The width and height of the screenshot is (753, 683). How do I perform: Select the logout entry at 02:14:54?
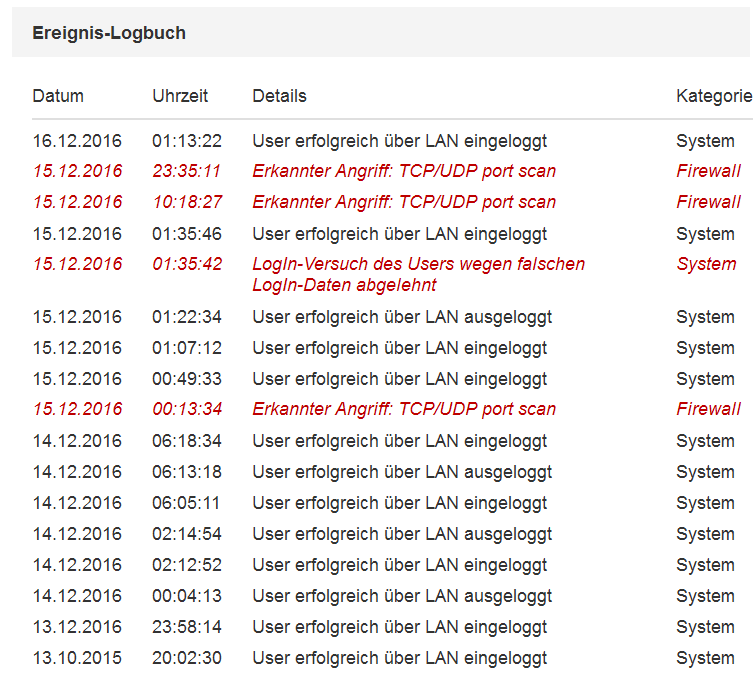click(x=402, y=534)
